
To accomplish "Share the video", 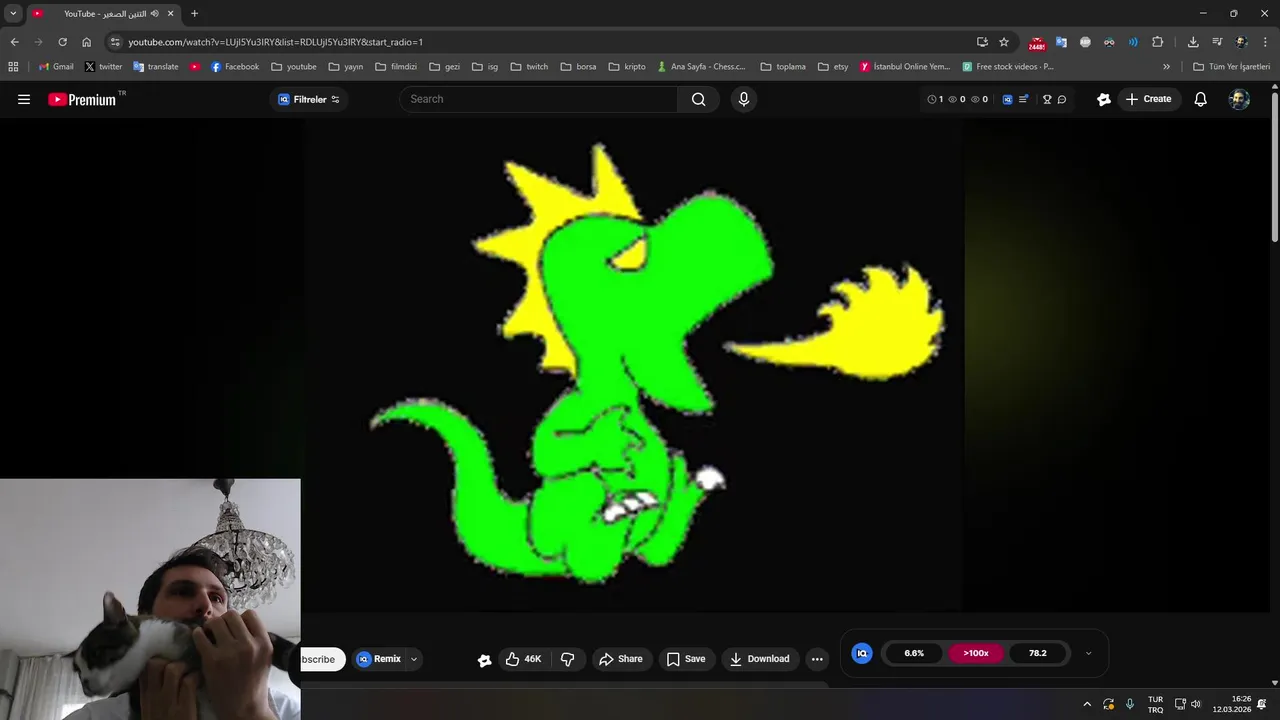I will coord(621,659).
